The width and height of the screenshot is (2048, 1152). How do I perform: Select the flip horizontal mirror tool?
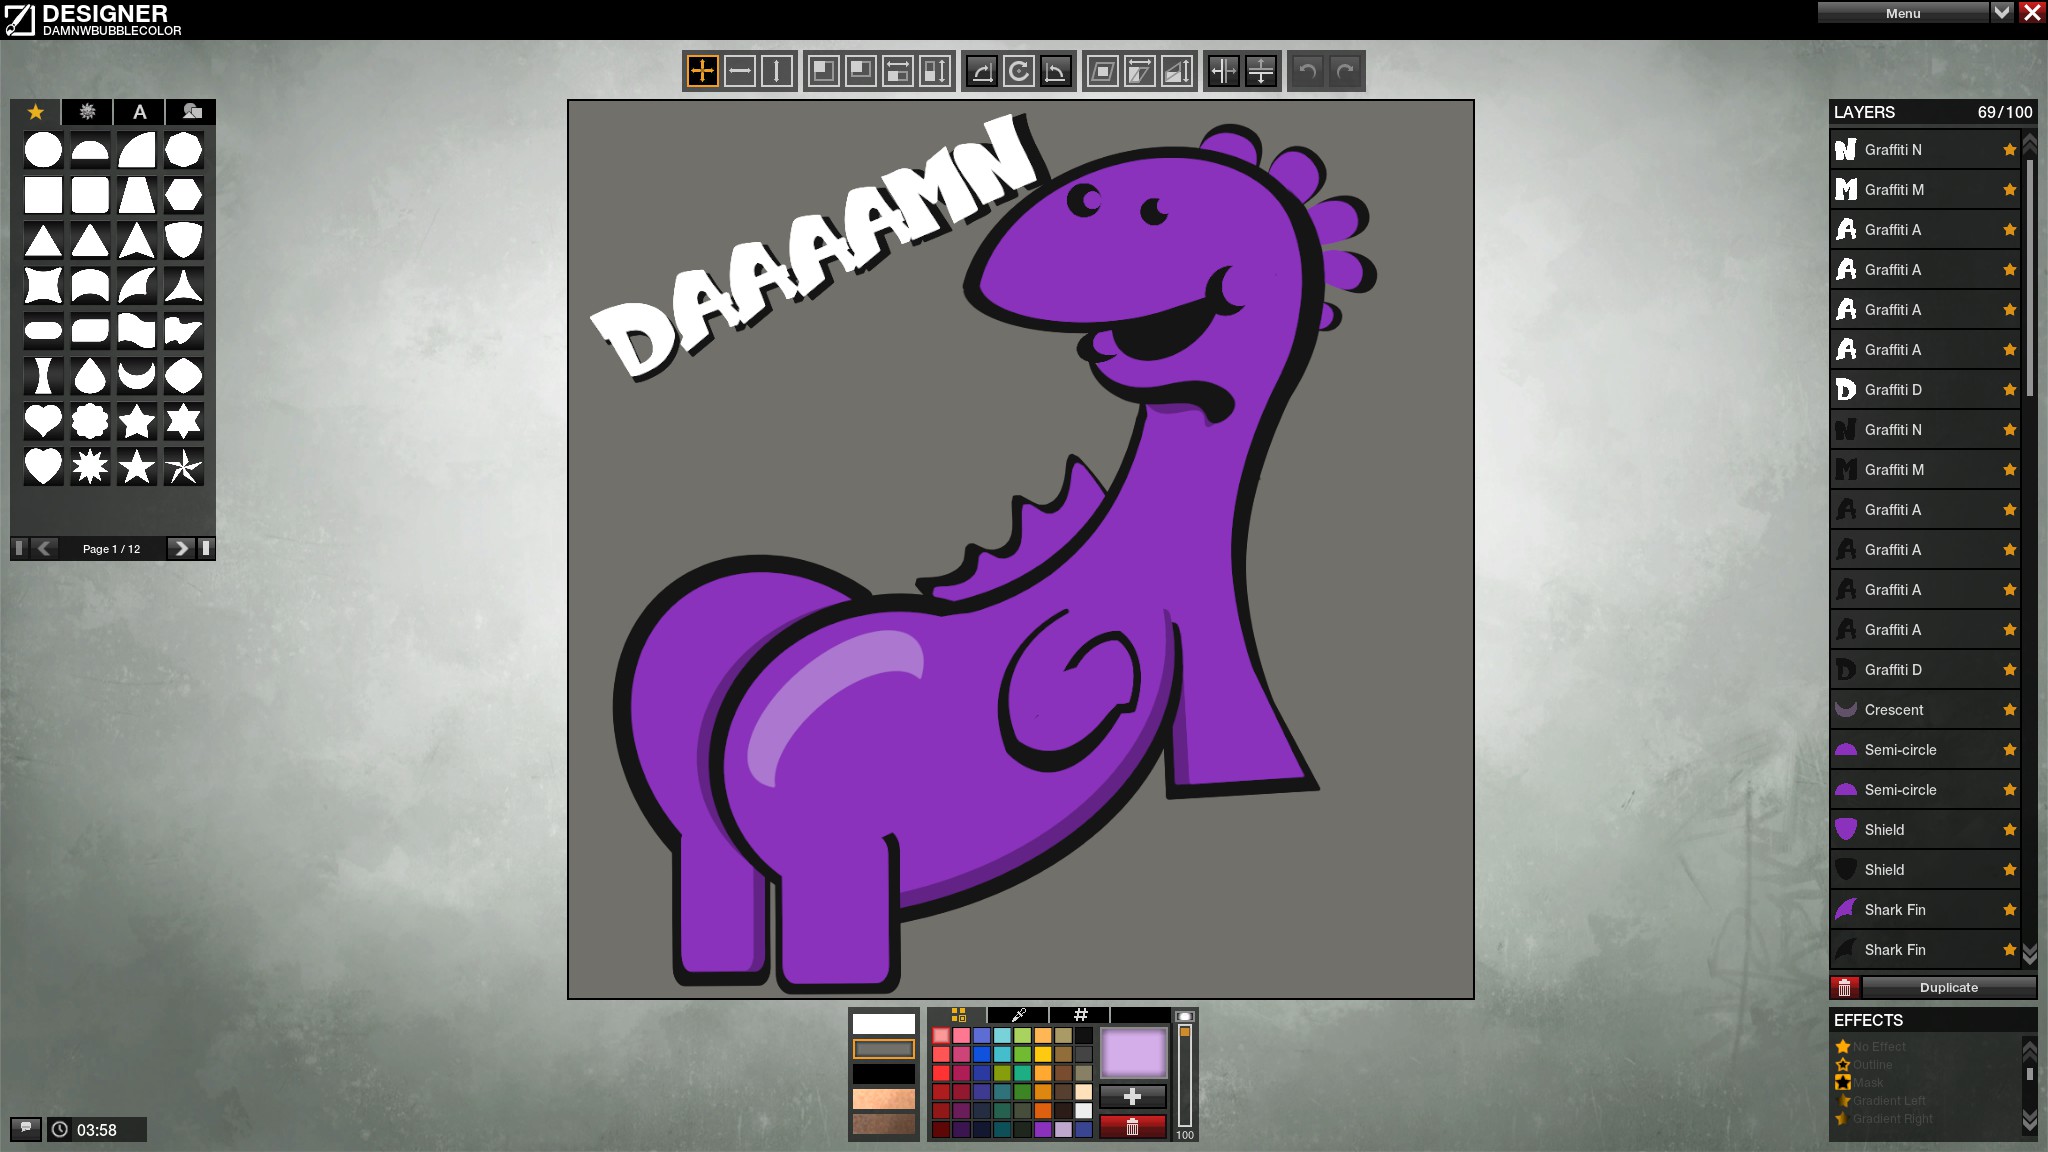pos(1224,71)
